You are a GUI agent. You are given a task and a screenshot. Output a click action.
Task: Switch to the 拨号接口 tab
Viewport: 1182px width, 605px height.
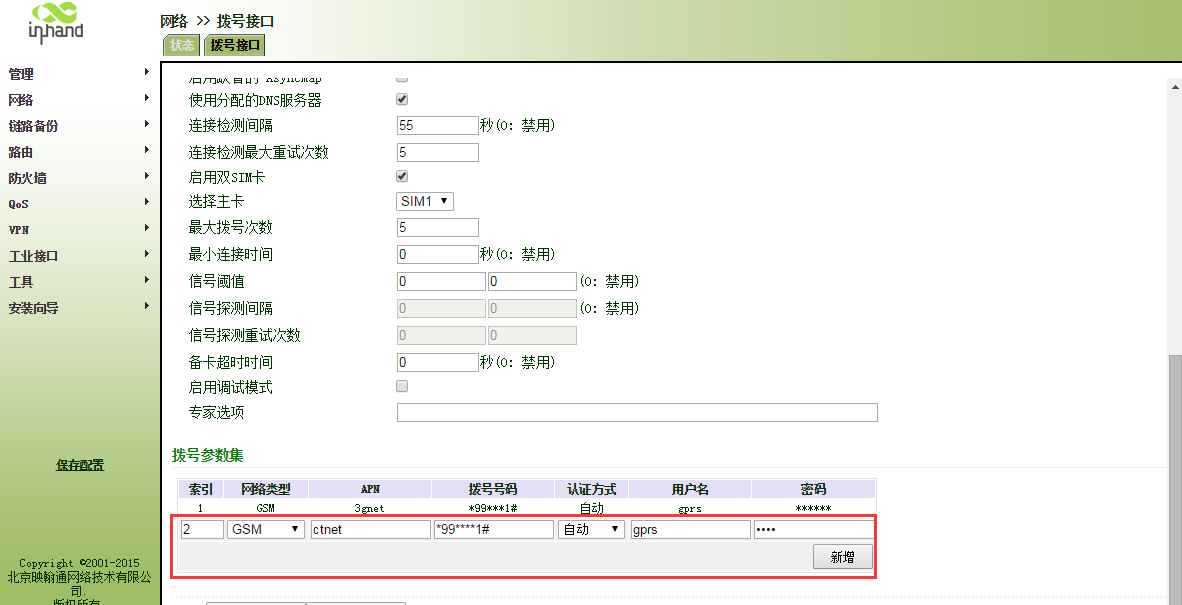point(232,44)
